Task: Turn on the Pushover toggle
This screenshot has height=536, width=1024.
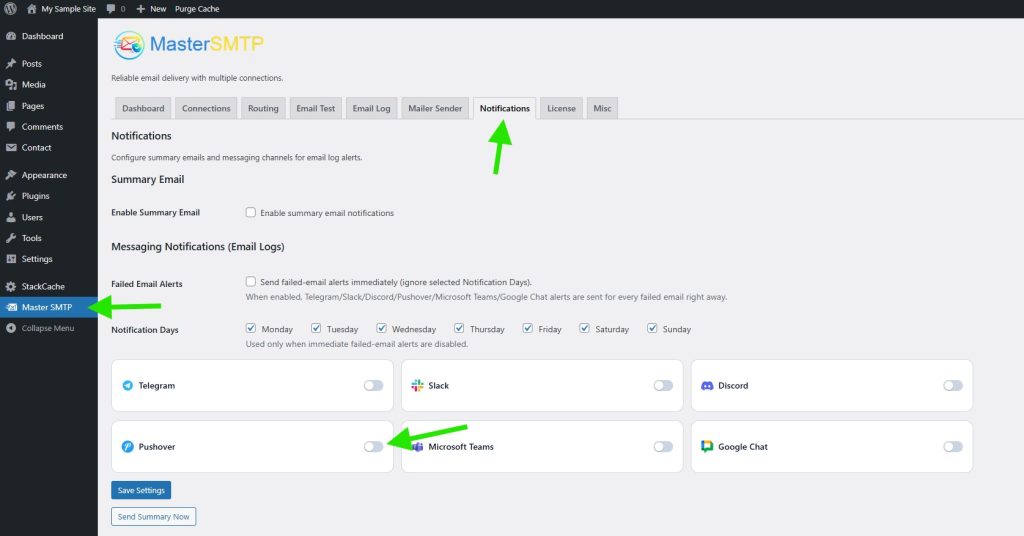Action: [374, 447]
